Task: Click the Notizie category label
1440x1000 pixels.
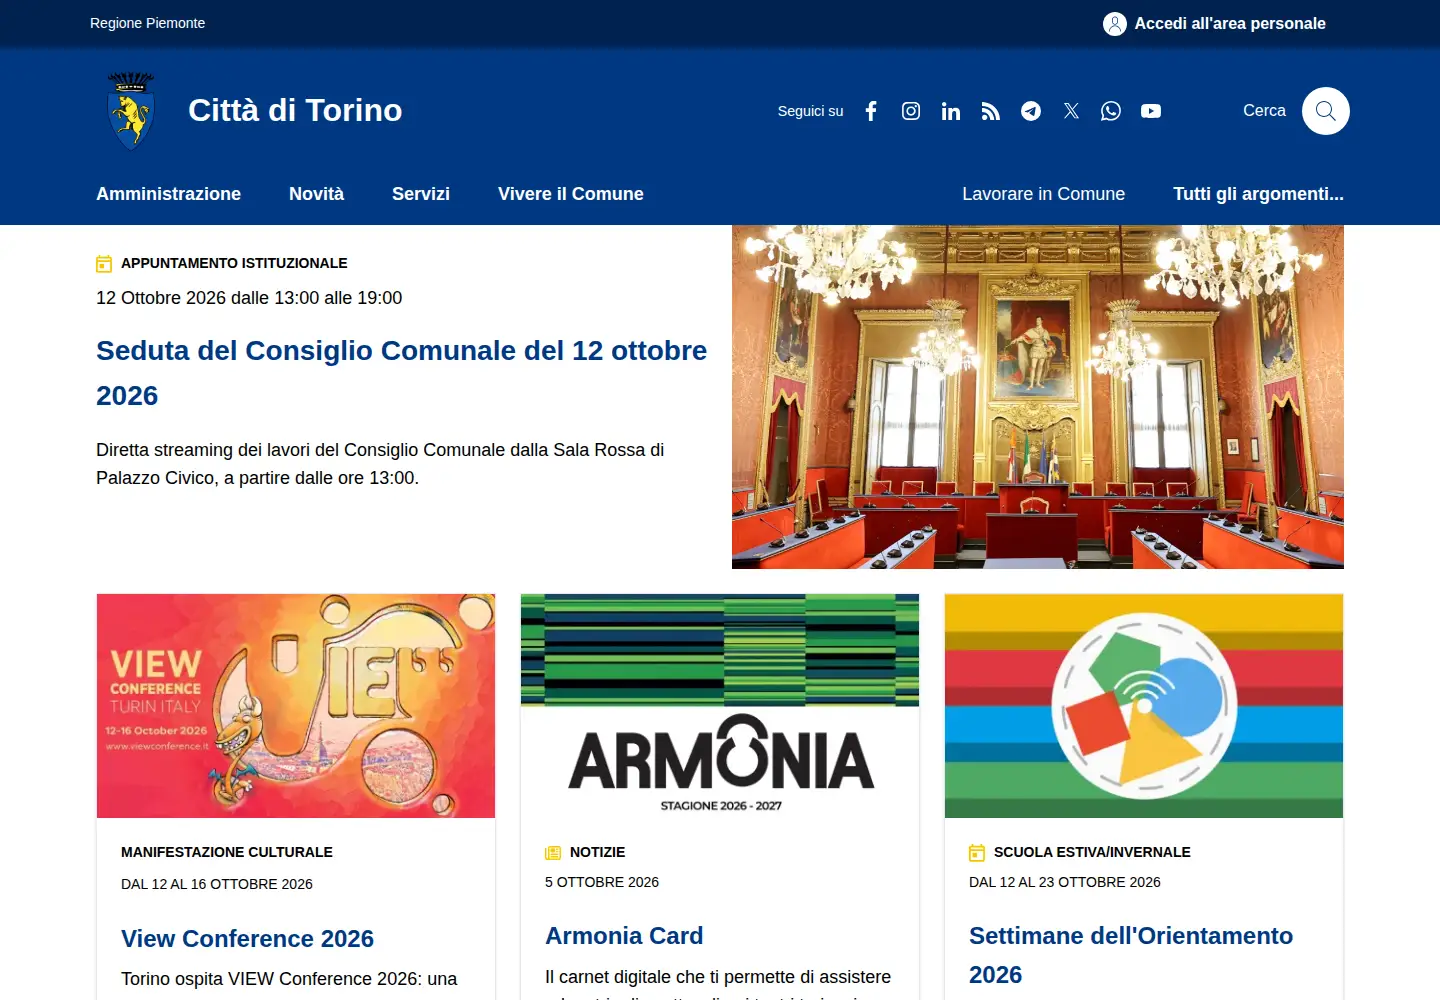Action: pos(597,852)
